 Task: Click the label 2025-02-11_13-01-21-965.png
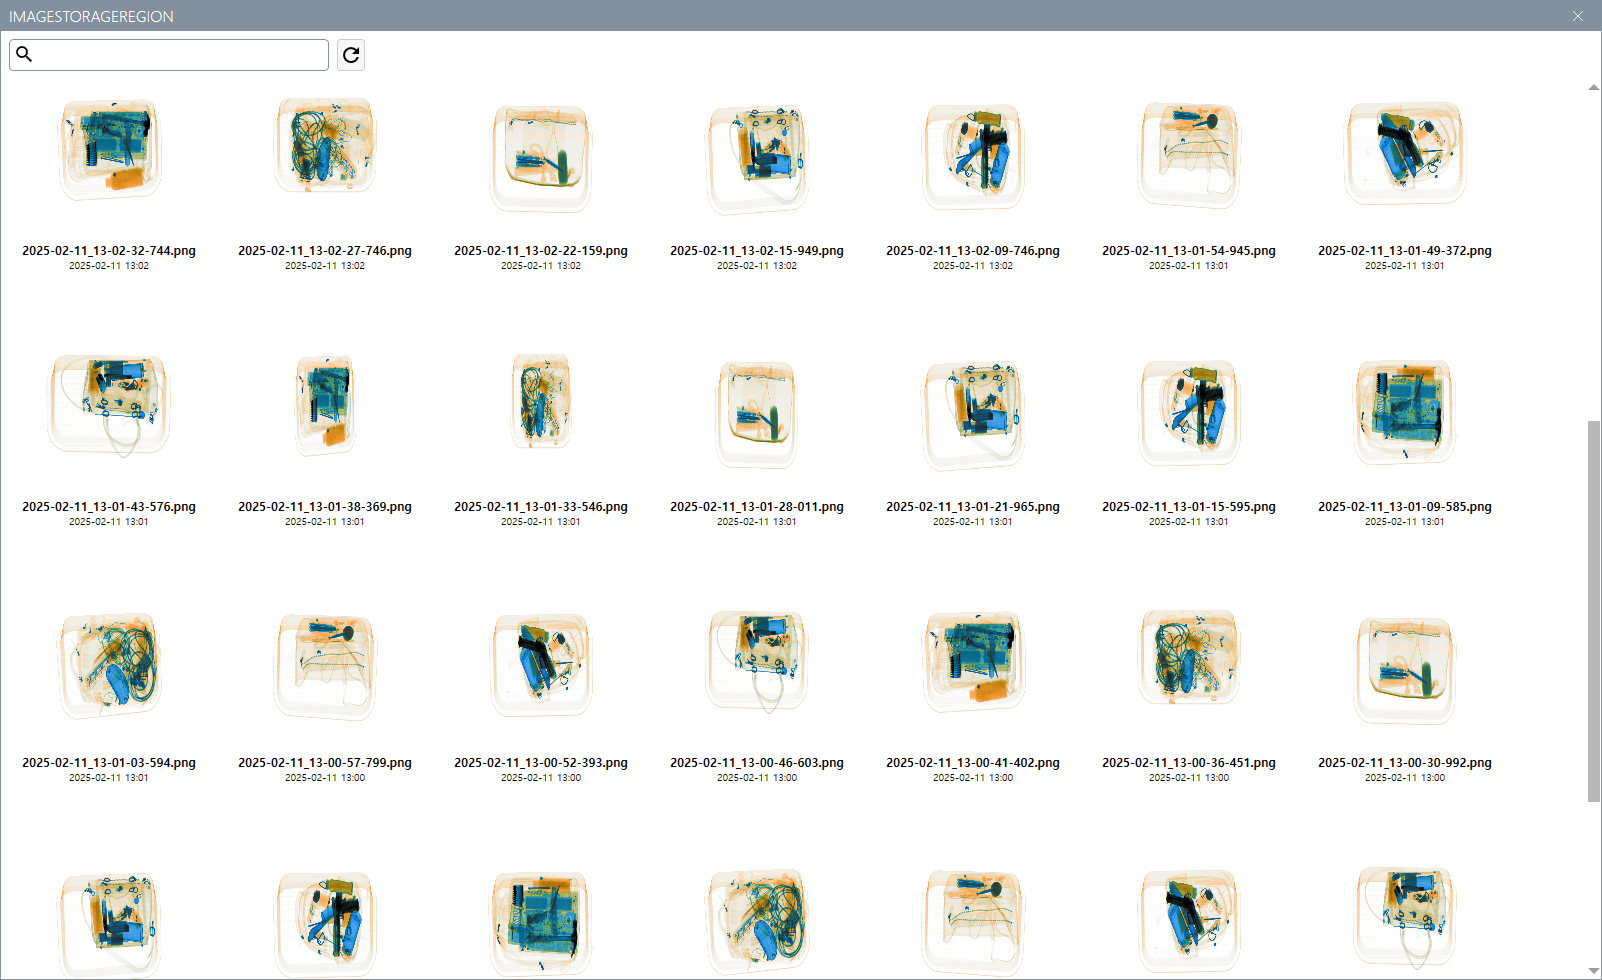[x=973, y=507]
